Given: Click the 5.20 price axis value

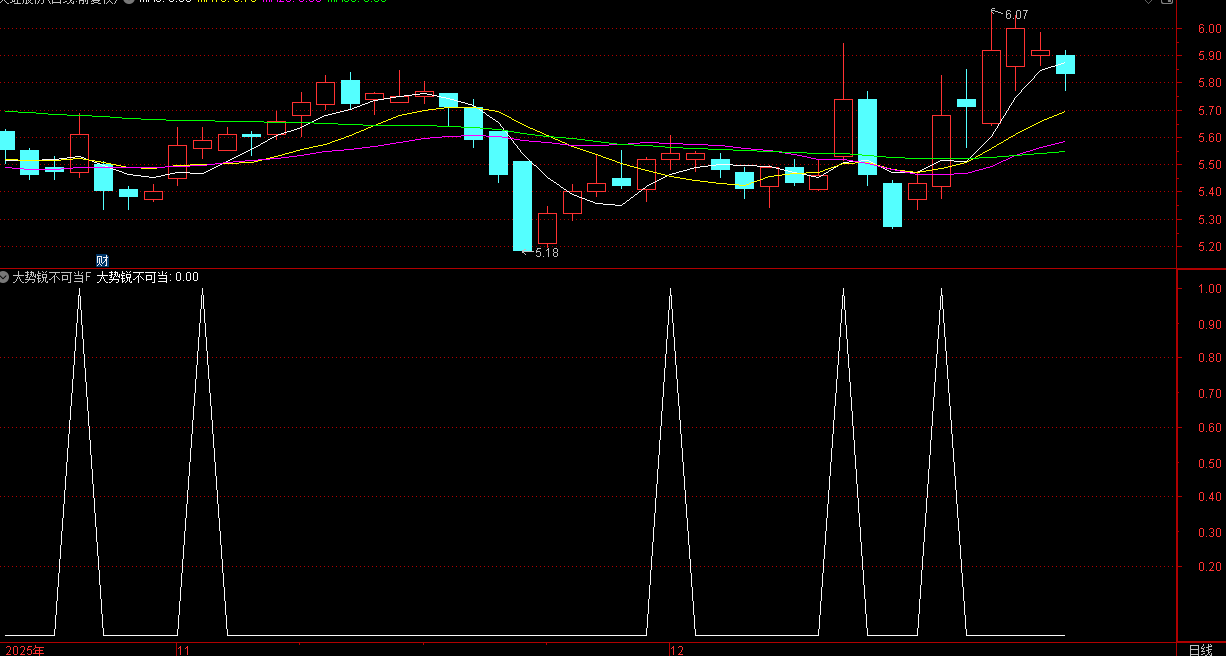Looking at the screenshot, I should [1210, 247].
